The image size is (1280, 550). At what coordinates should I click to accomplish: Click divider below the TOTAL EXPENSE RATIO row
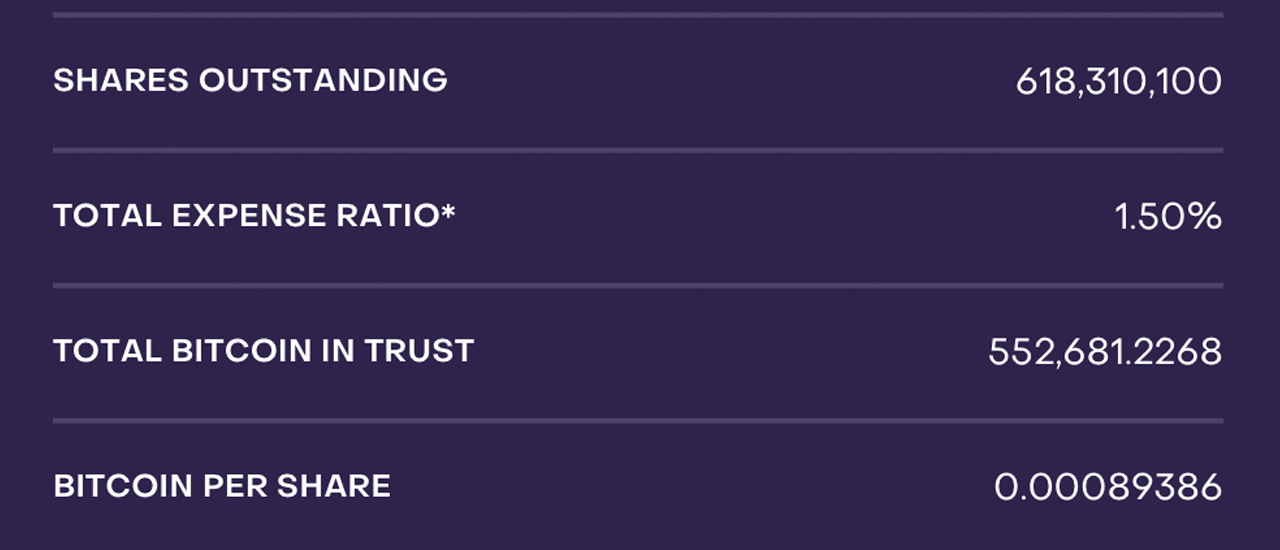(x=638, y=285)
